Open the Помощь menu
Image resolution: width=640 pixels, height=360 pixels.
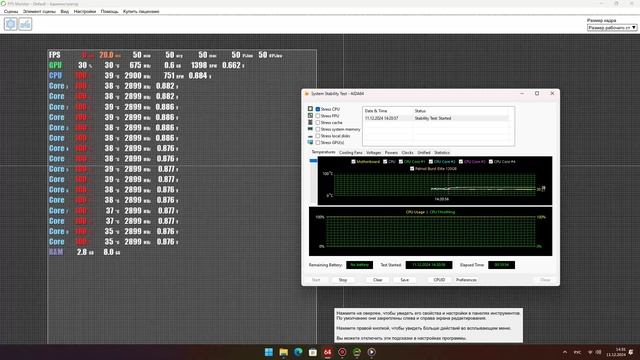click(x=109, y=11)
